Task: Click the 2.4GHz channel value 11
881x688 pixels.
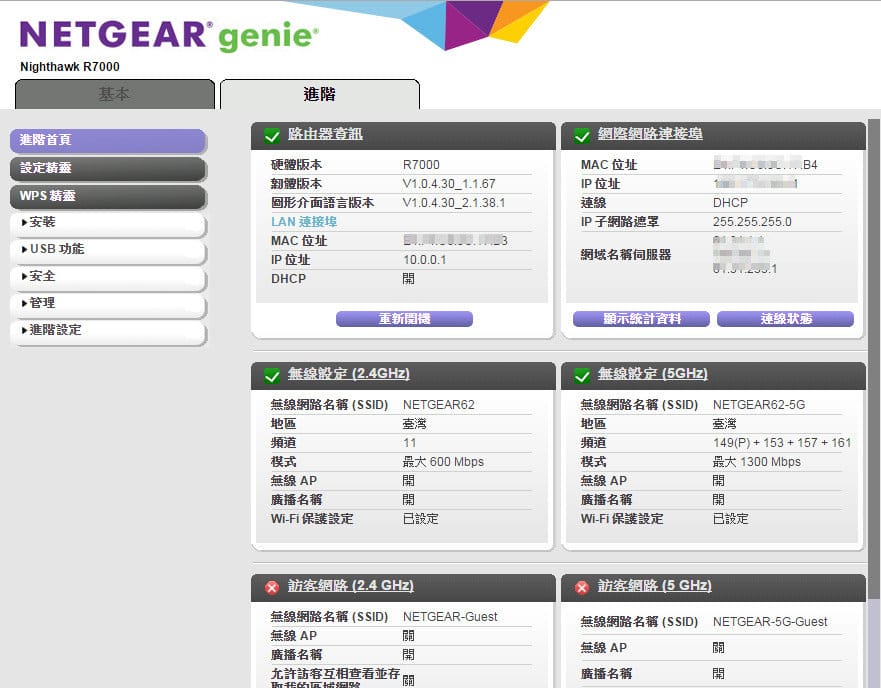Action: point(410,443)
